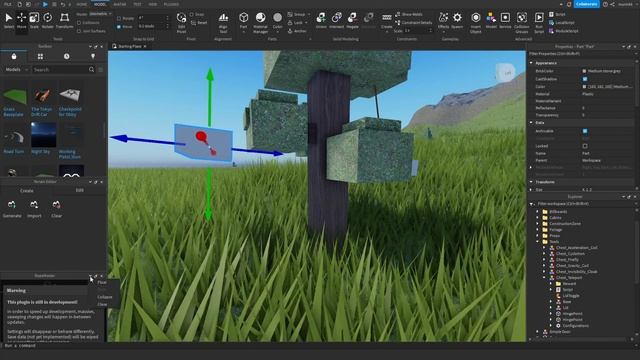640x360 pixels.
Task: Click Terrain Editor Clear tool
Action: (56, 208)
